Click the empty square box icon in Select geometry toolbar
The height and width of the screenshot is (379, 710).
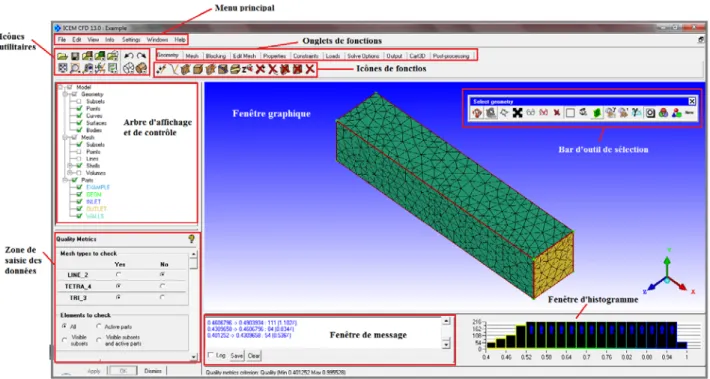[x=571, y=113]
